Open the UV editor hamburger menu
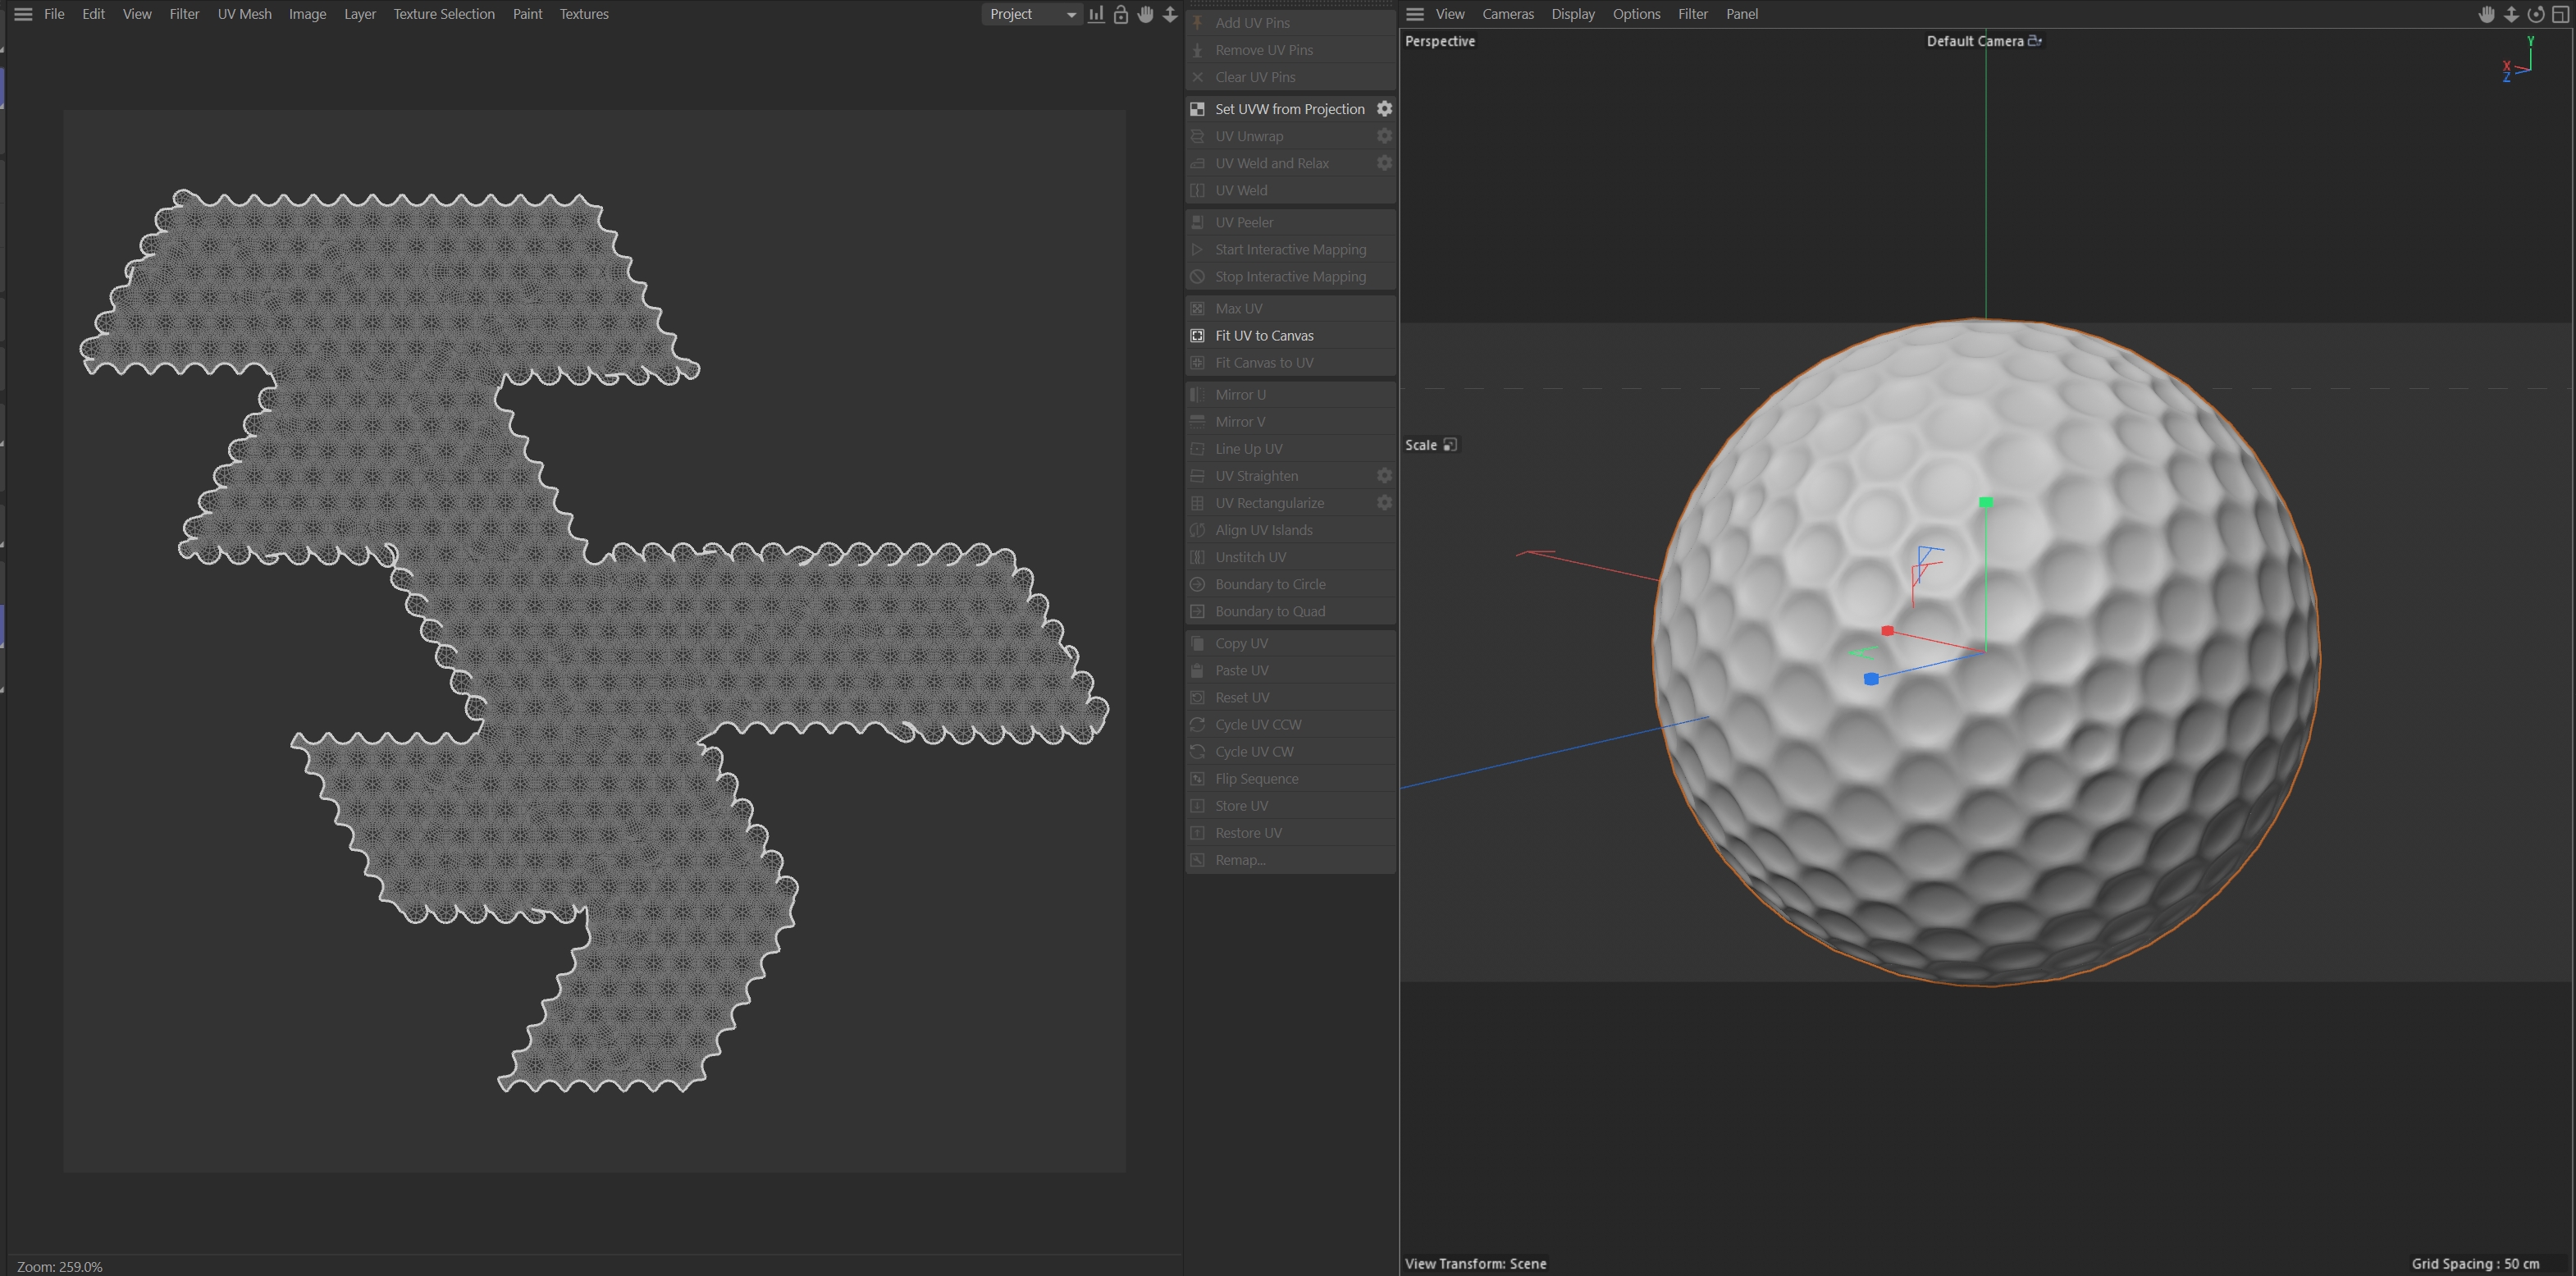 point(23,14)
